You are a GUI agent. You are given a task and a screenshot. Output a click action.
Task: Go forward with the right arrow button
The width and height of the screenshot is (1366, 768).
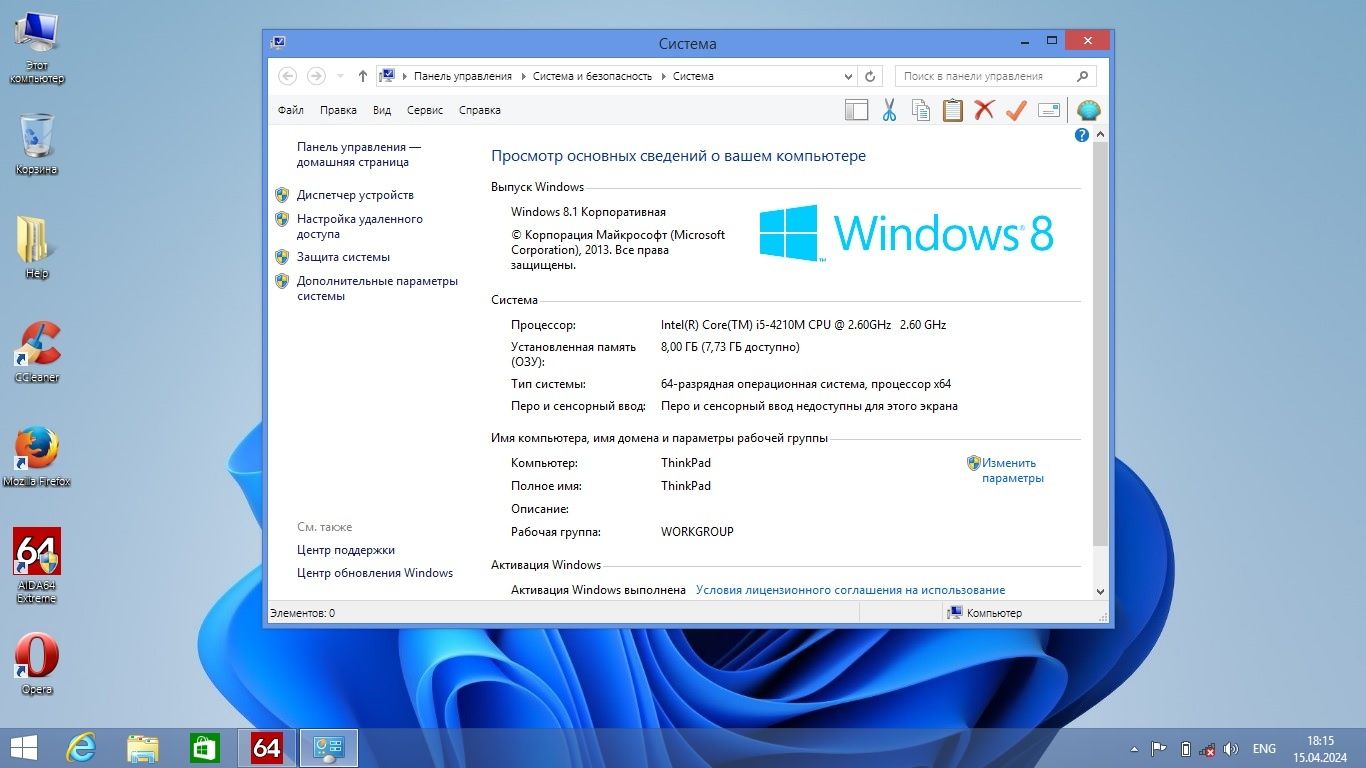pos(316,76)
